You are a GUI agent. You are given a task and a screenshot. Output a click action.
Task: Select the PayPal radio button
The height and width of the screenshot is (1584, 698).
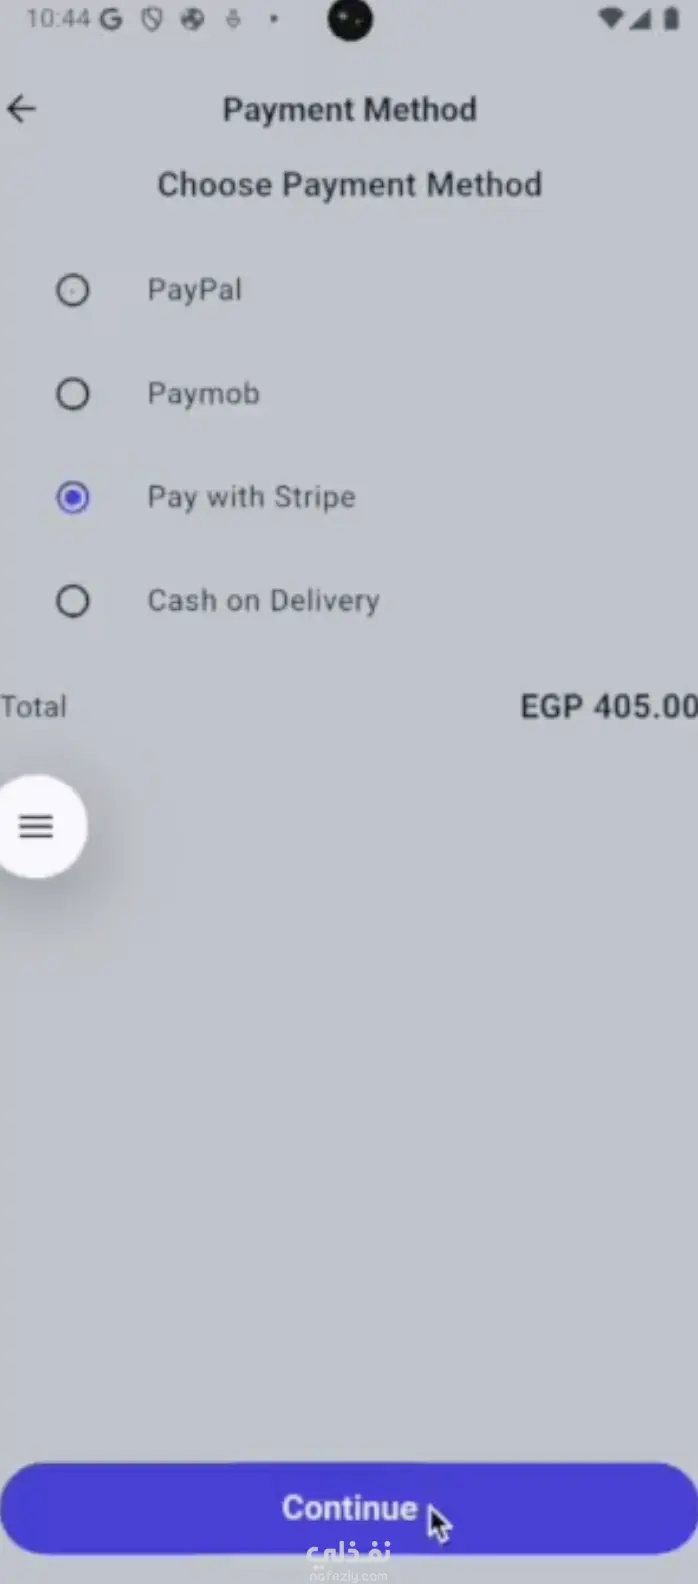72,290
